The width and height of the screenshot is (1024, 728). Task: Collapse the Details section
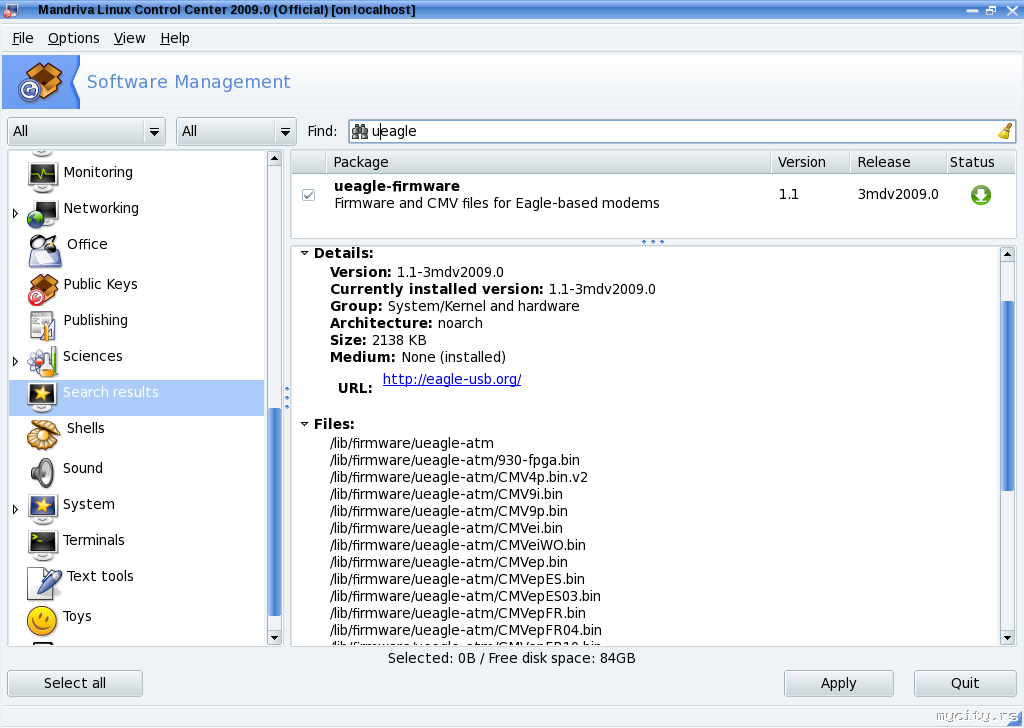304,253
